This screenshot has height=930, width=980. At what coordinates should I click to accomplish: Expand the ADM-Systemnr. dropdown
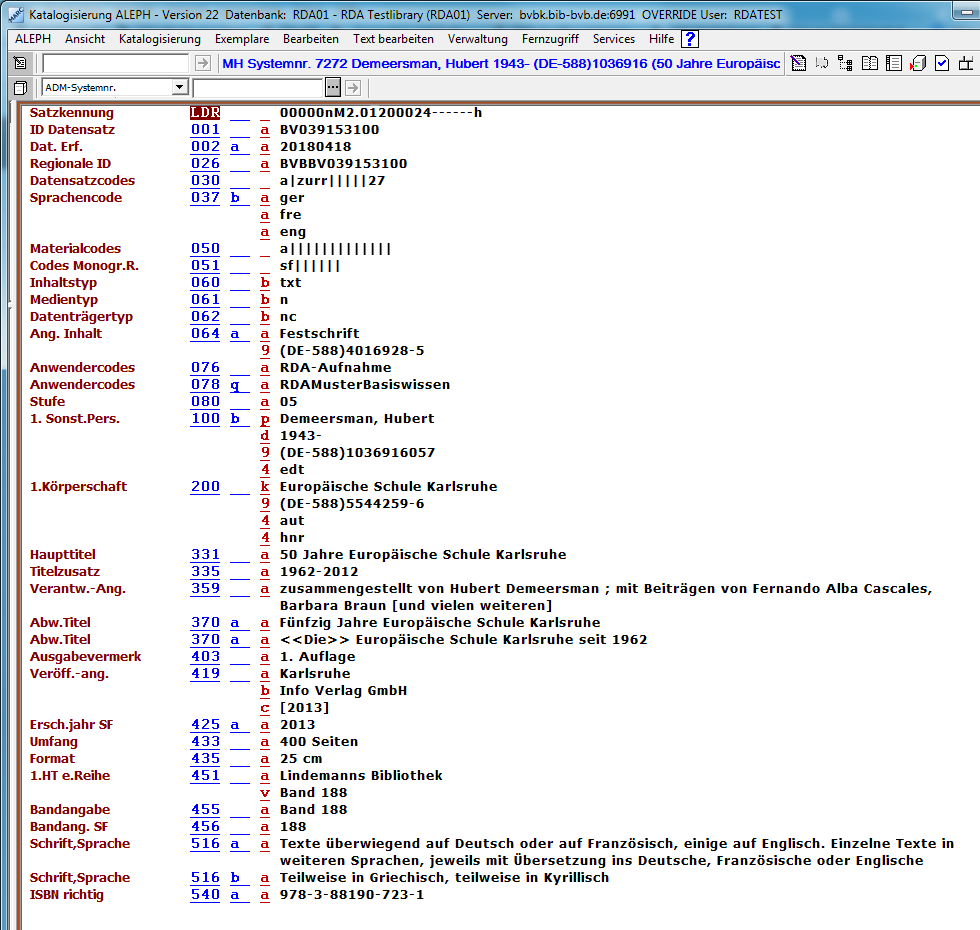(x=179, y=88)
